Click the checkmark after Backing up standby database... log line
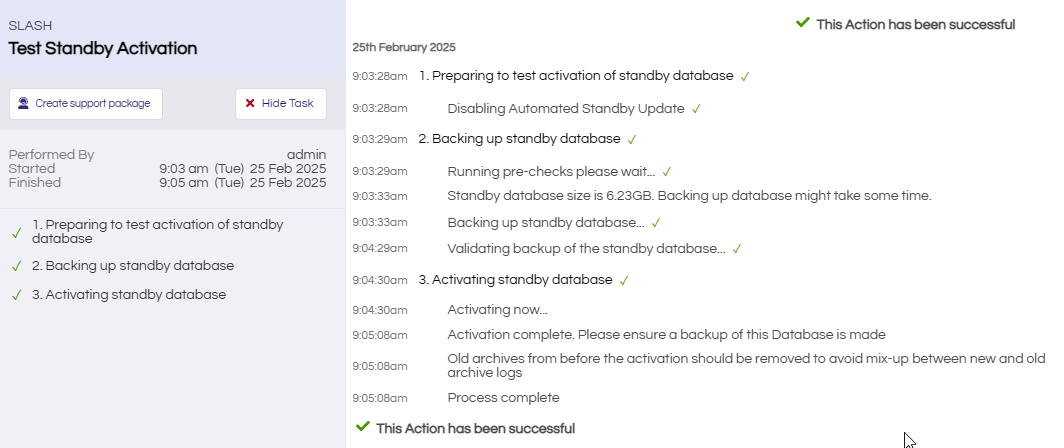 (x=656, y=223)
